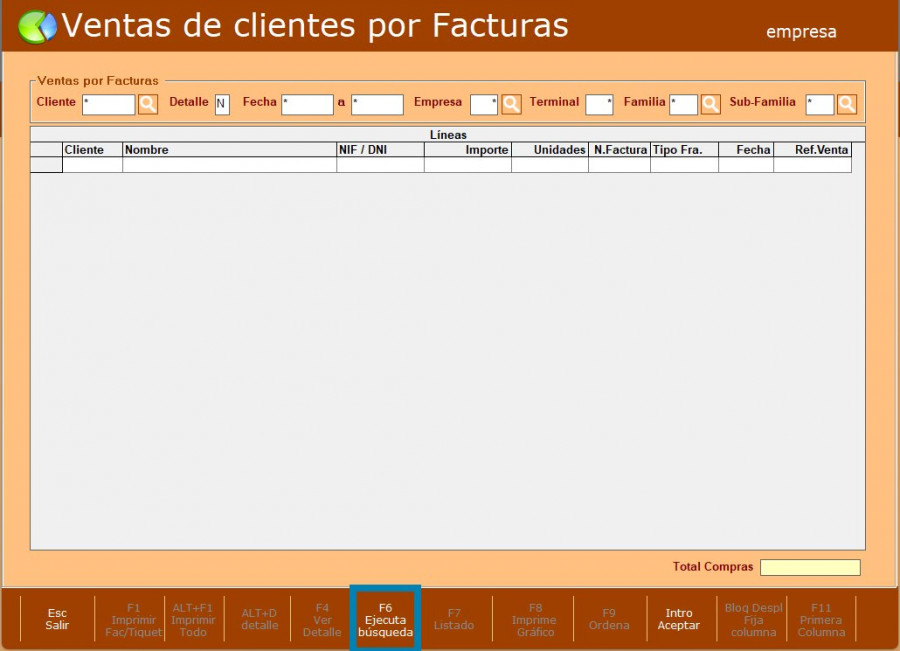The height and width of the screenshot is (651, 900).
Task: Click the F11 Primera Columna button
Action: [821, 619]
